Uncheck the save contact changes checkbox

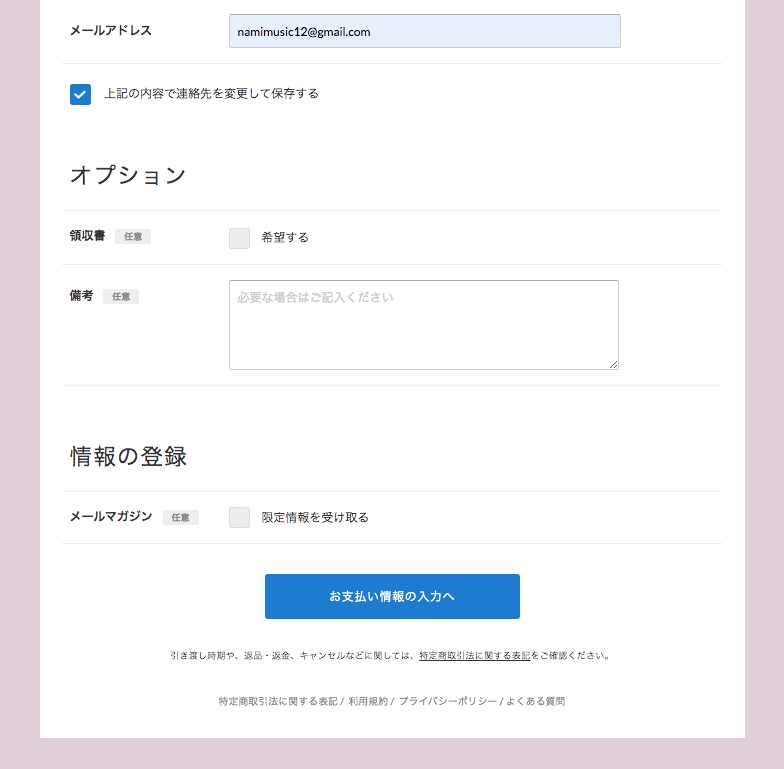click(x=80, y=94)
